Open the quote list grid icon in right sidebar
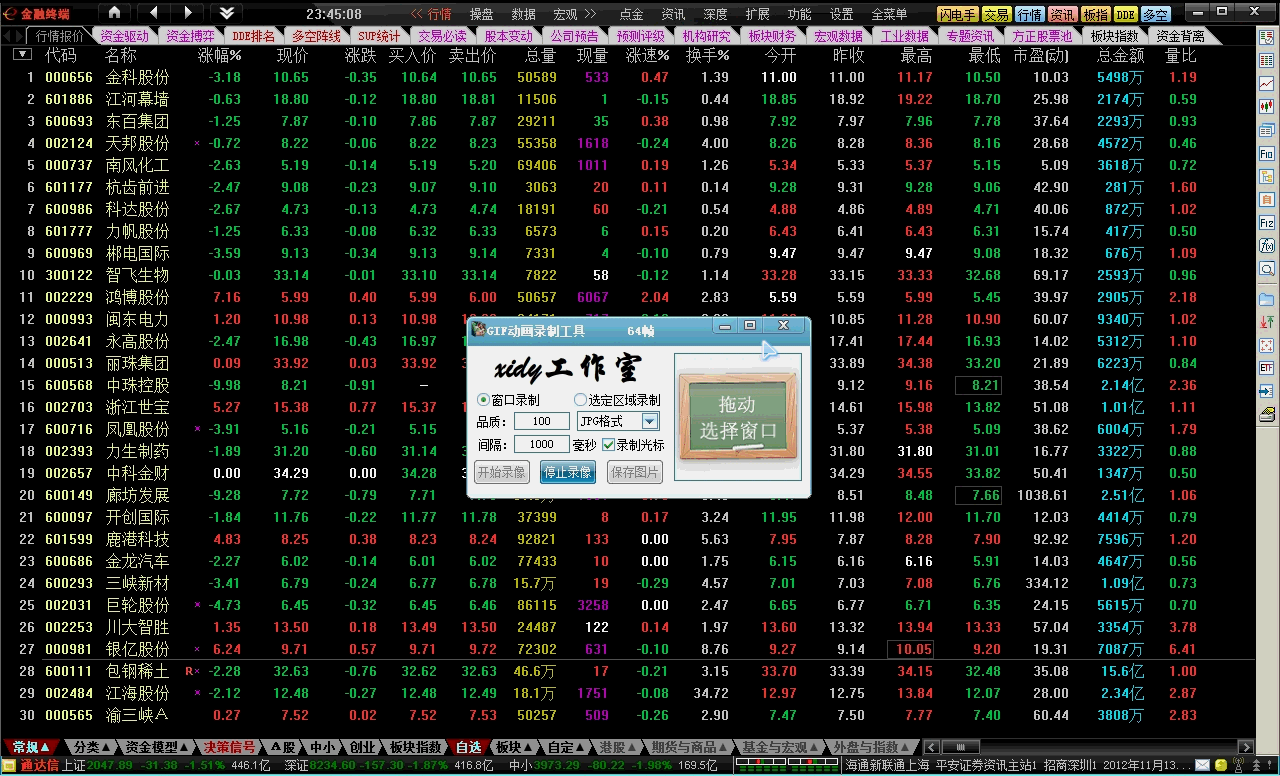Viewport: 1280px width, 776px height. click(x=1267, y=60)
